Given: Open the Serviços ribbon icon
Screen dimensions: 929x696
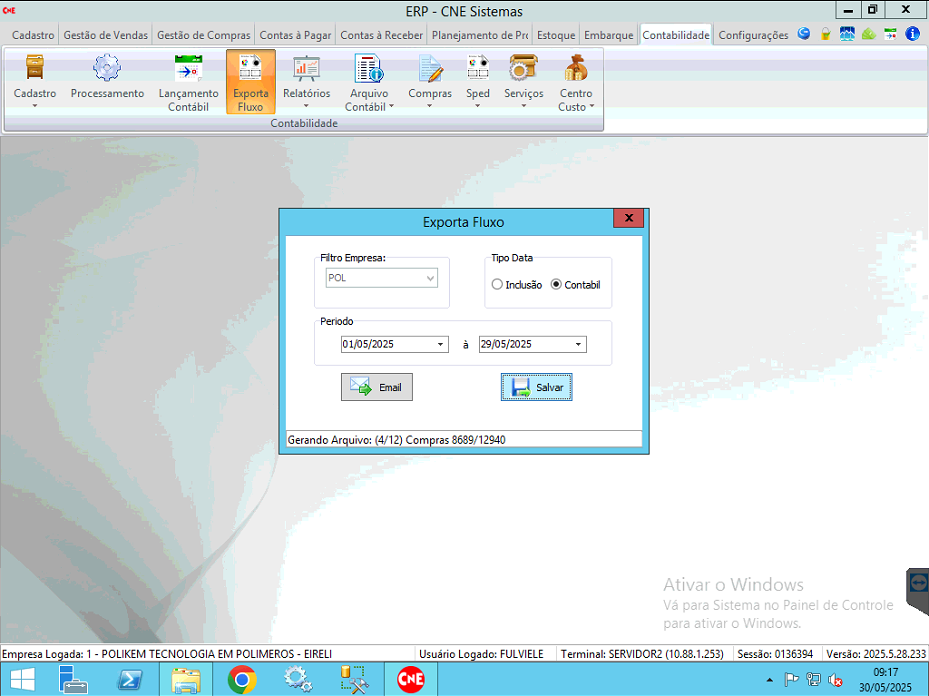Looking at the screenshot, I should (523, 70).
